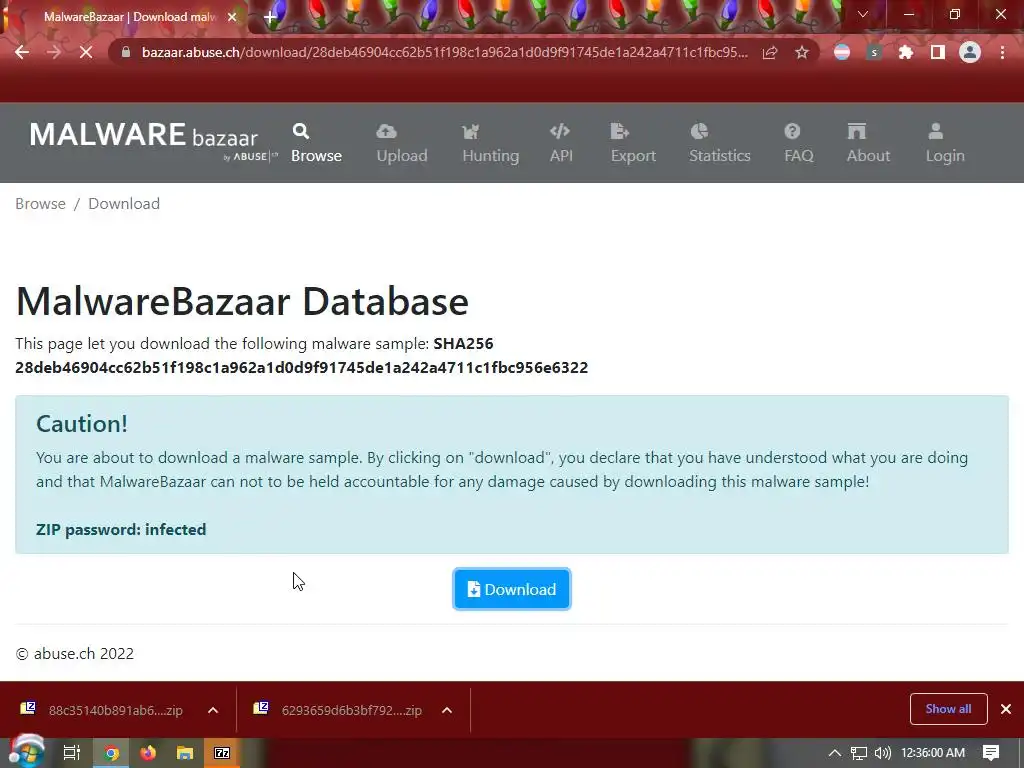1024x768 pixels.
Task: Open Task View on taskbar
Action: (x=72, y=753)
